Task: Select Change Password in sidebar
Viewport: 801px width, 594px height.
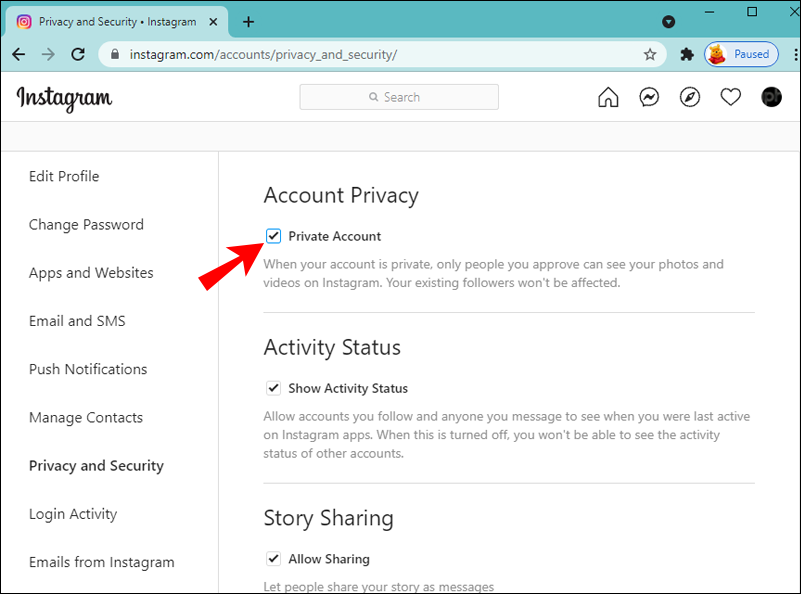Action: pos(86,225)
